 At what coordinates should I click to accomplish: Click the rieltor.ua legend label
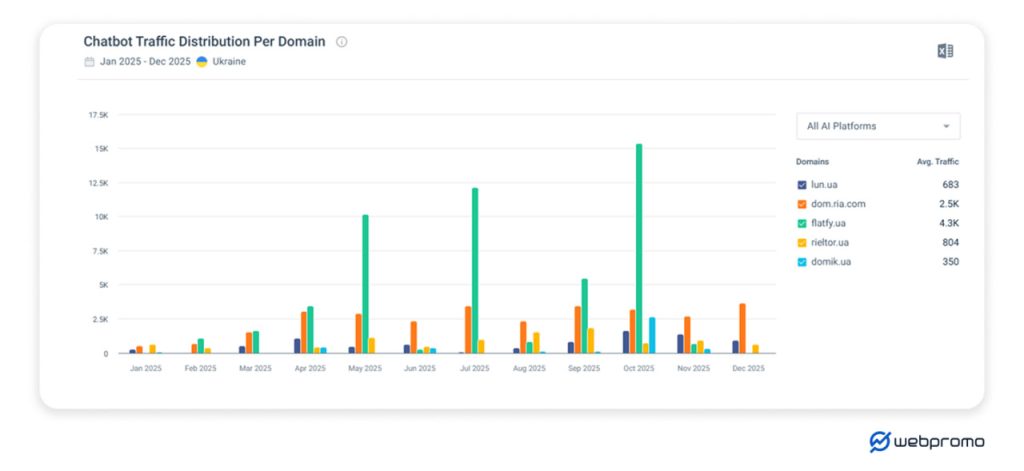(830, 242)
